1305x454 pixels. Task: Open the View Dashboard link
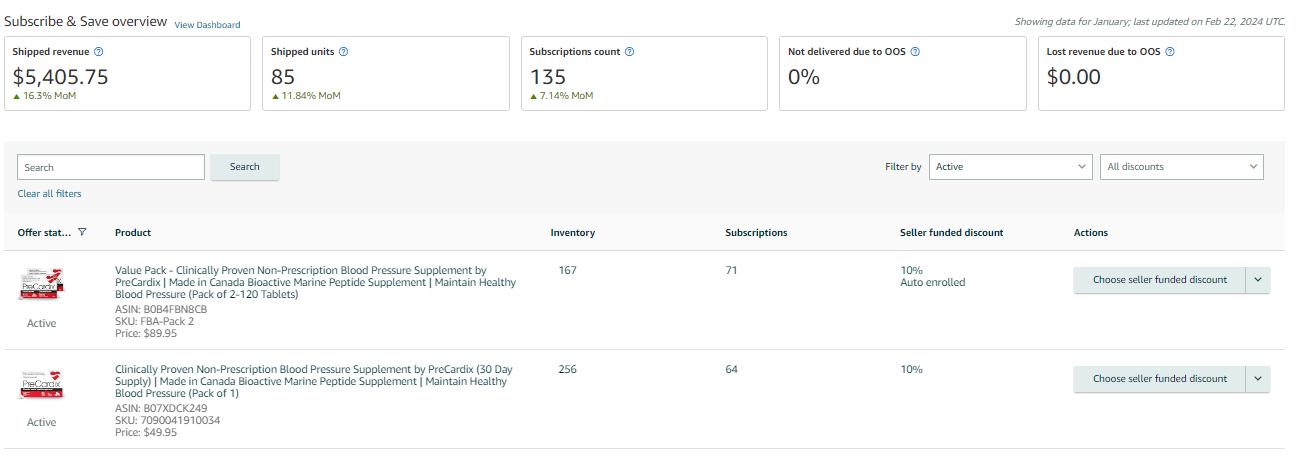point(207,25)
